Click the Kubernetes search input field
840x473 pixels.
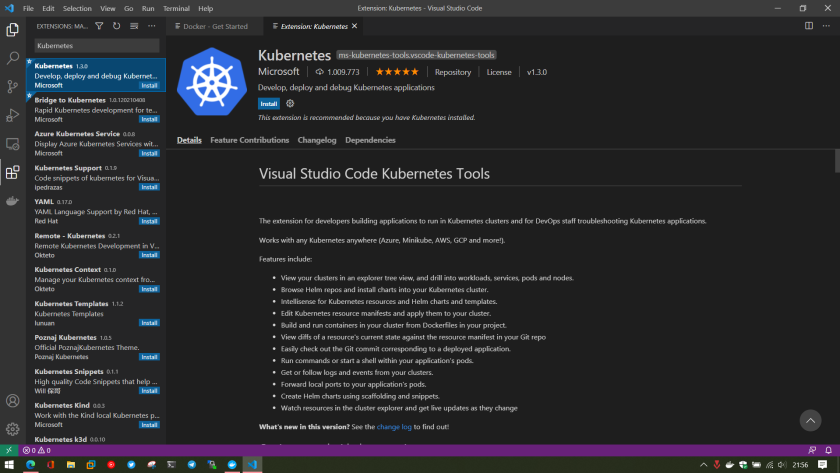96,45
